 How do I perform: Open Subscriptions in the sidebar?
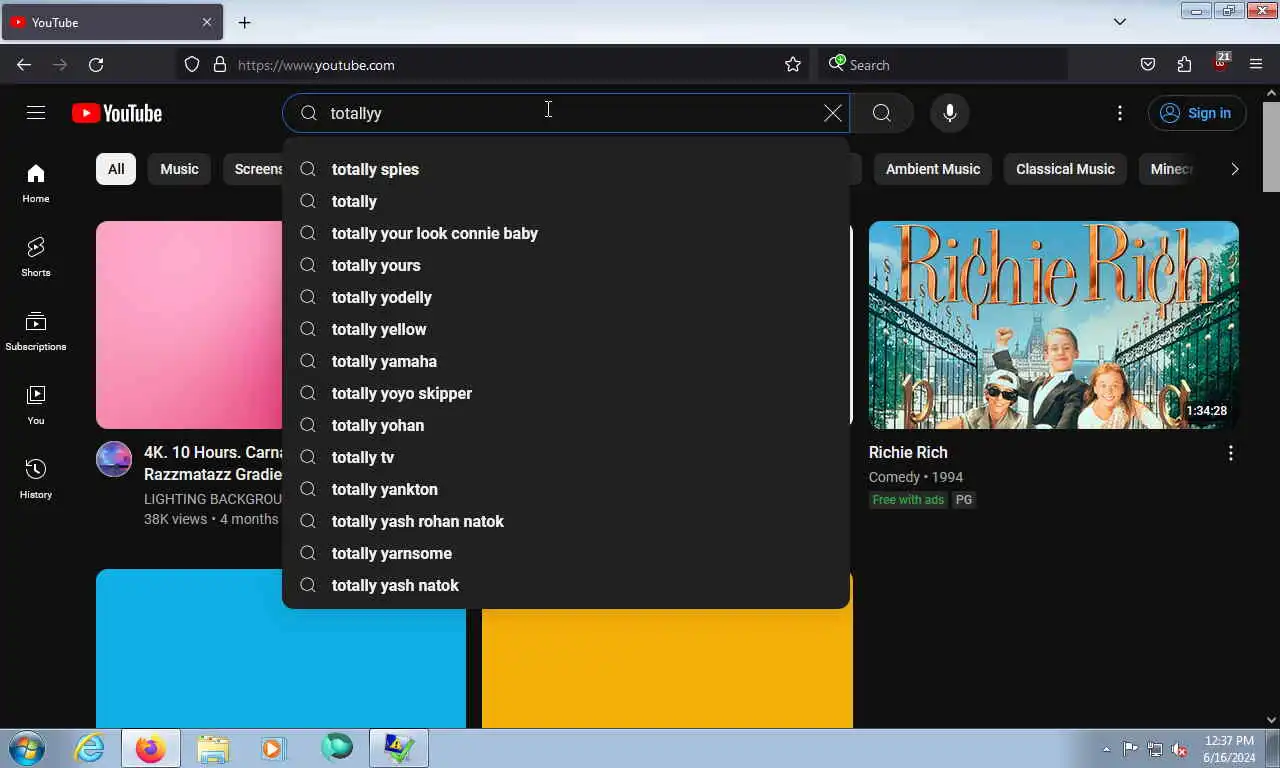tap(36, 331)
